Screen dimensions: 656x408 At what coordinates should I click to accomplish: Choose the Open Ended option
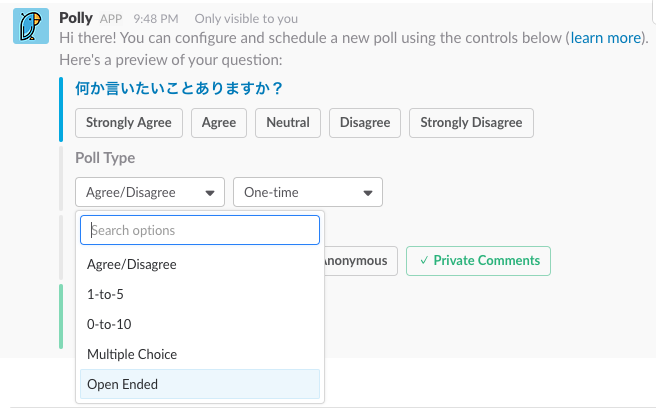click(x=123, y=384)
